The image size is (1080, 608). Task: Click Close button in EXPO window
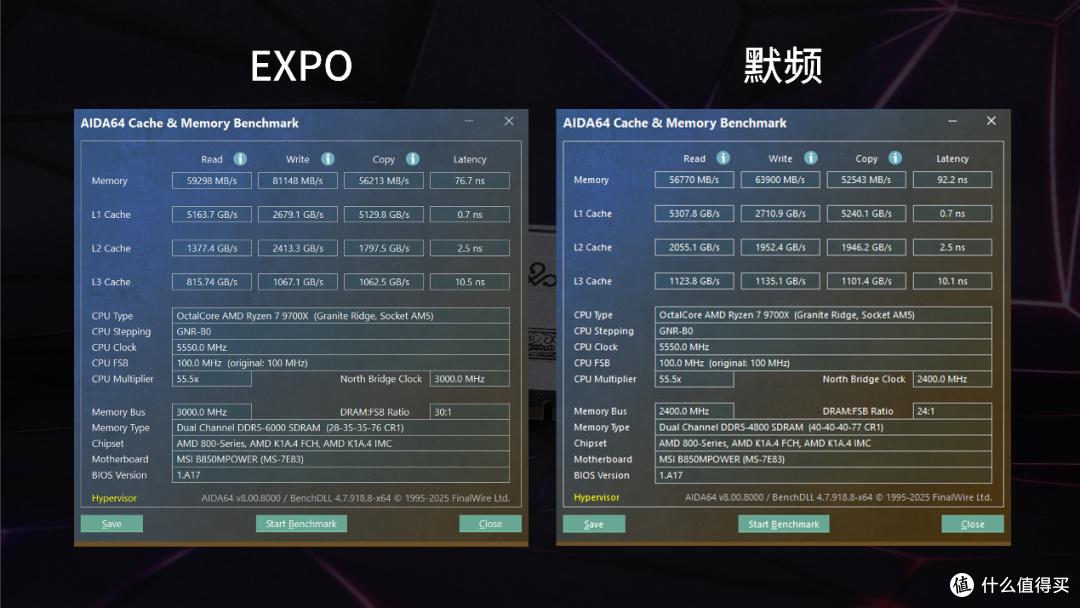click(x=490, y=524)
